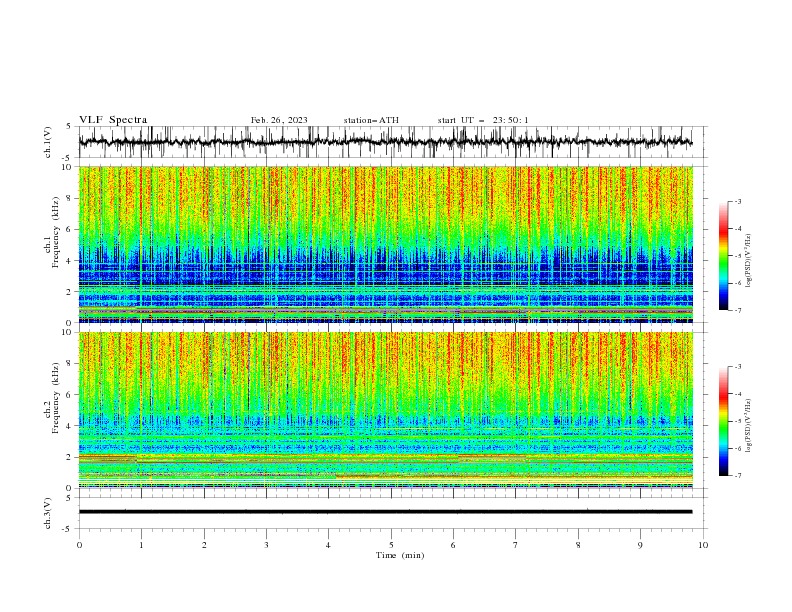Click the "-3" tick on ch.1 colorbar
The width and height of the screenshot is (792, 612).
tap(738, 201)
